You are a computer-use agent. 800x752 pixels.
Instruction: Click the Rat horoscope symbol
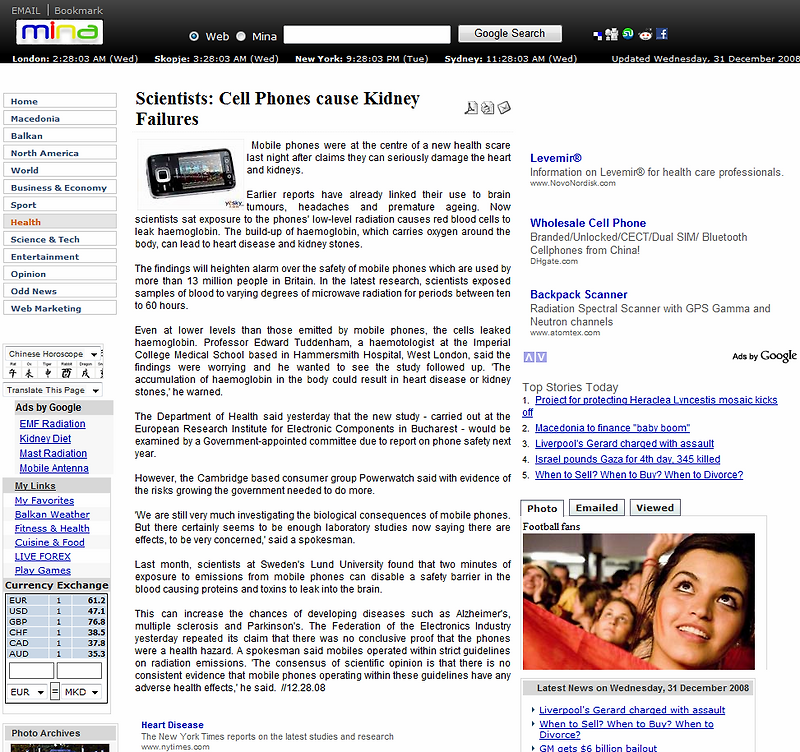(x=13, y=372)
